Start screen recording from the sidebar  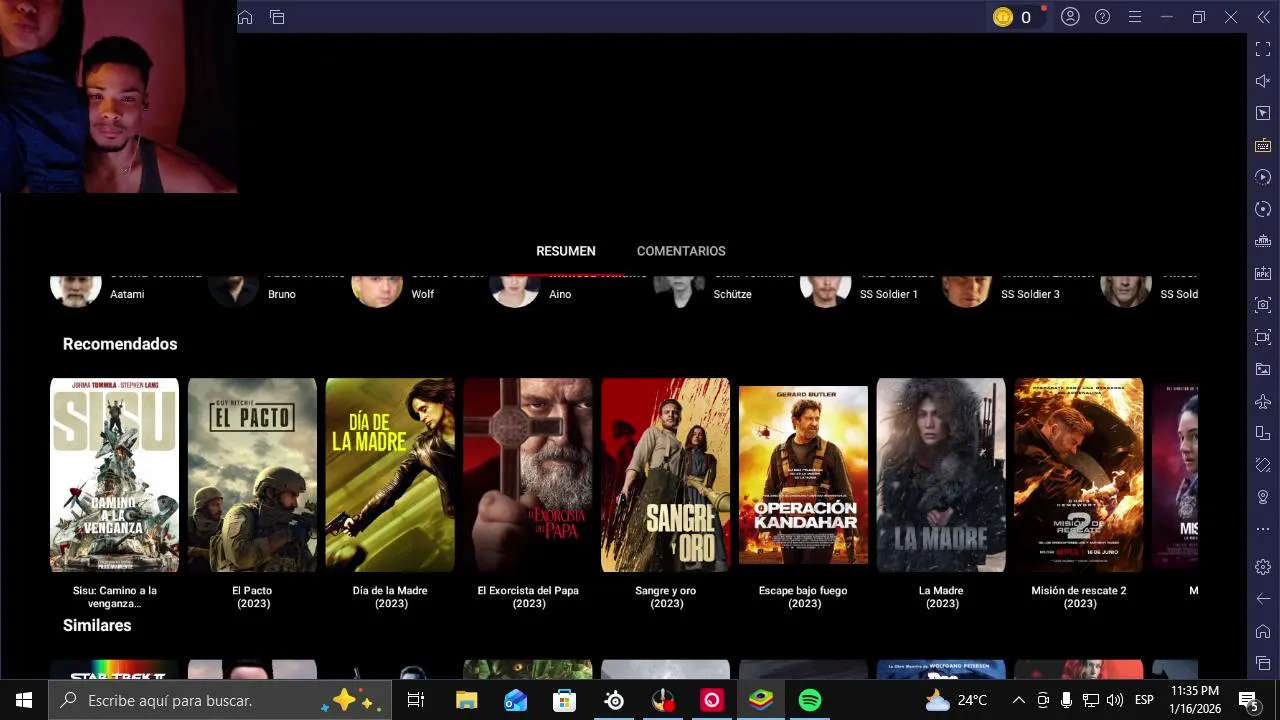coord(1263,337)
